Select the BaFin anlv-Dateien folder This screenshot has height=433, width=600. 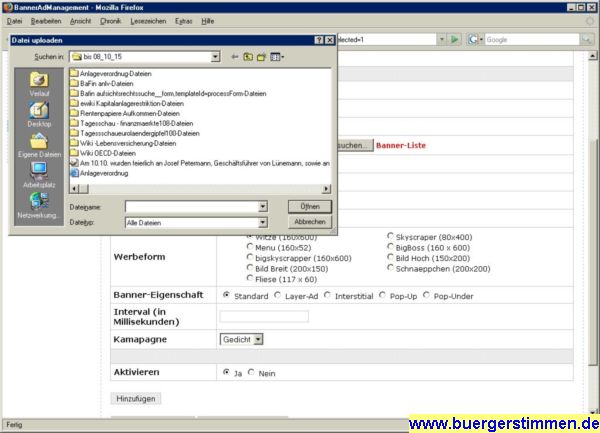102,83
